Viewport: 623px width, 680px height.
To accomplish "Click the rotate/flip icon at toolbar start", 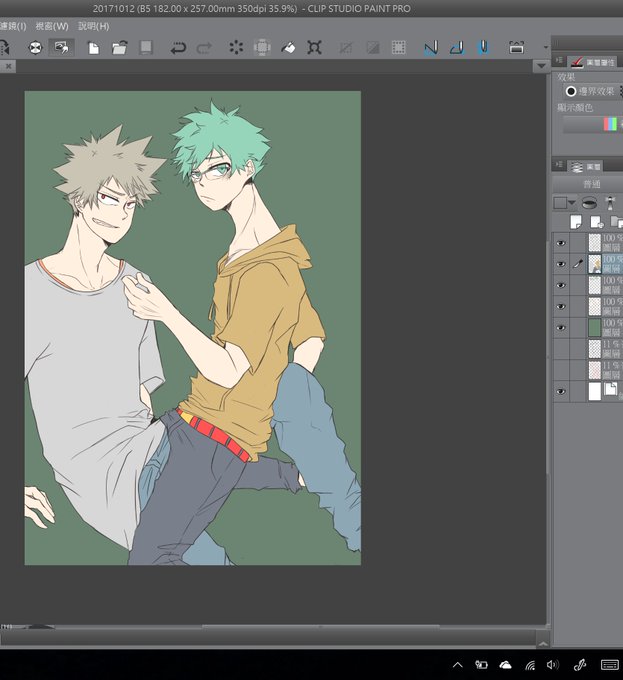I will pos(4,47).
